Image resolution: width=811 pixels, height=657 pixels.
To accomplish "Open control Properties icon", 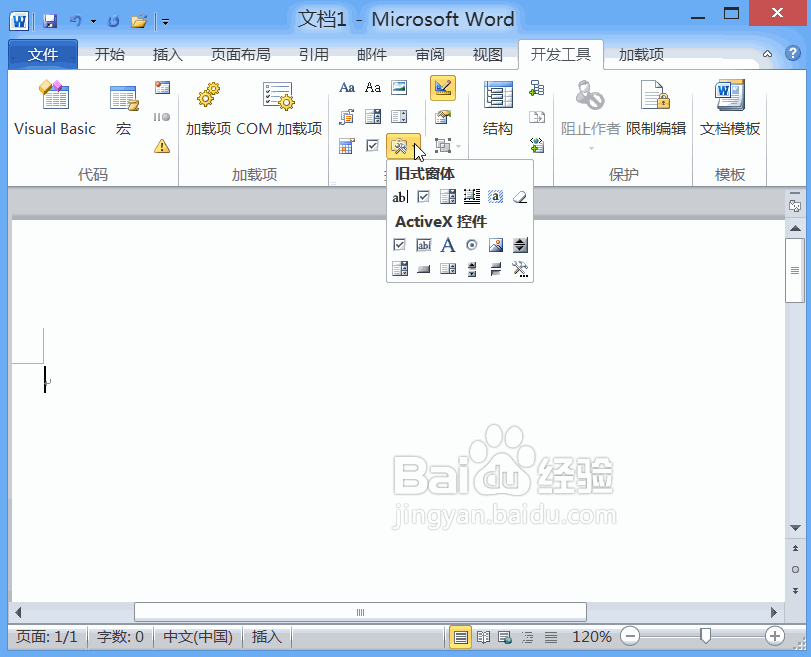I will coord(443,117).
